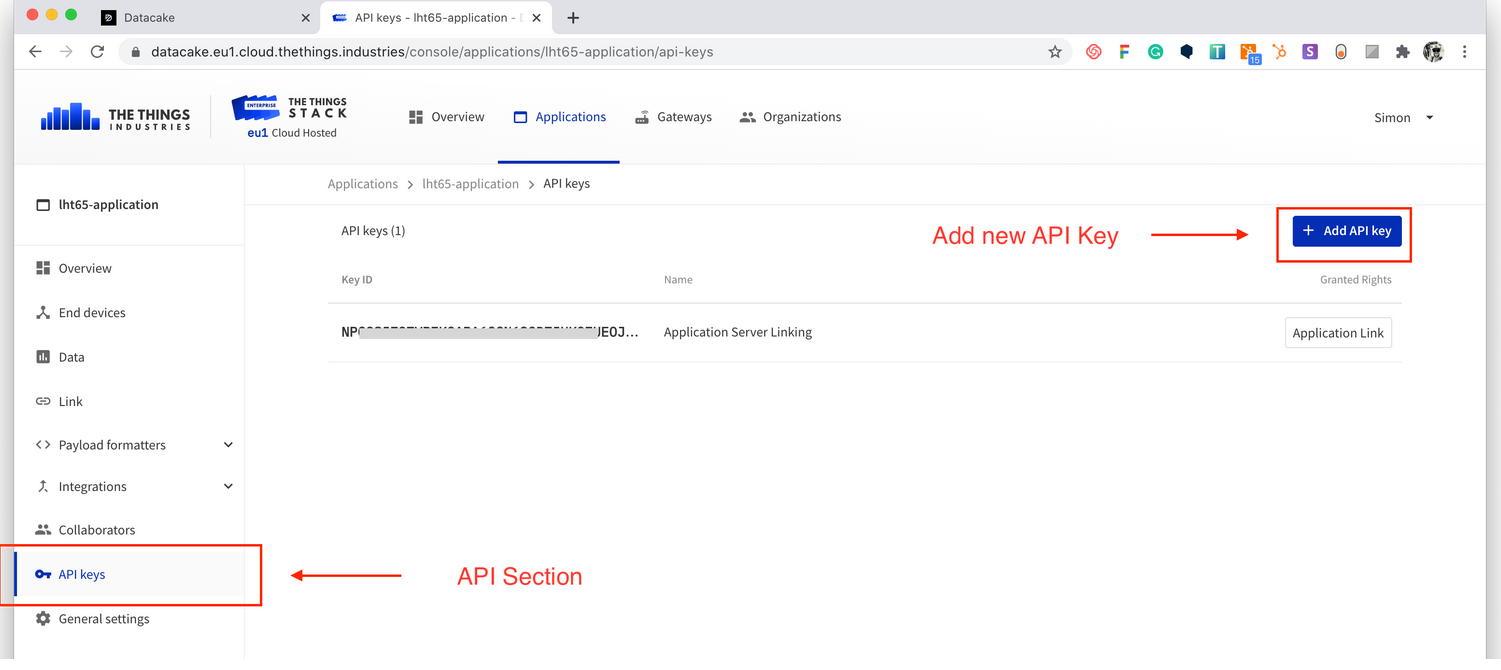Click the Add API key button
Image resolution: width=1501 pixels, height=670 pixels.
pos(1347,231)
